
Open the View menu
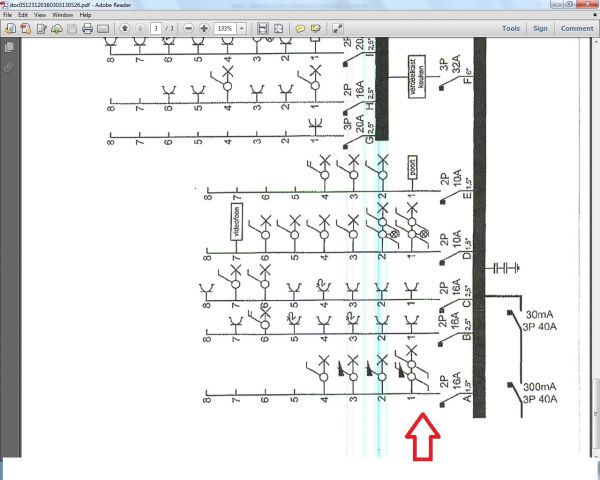pos(40,15)
